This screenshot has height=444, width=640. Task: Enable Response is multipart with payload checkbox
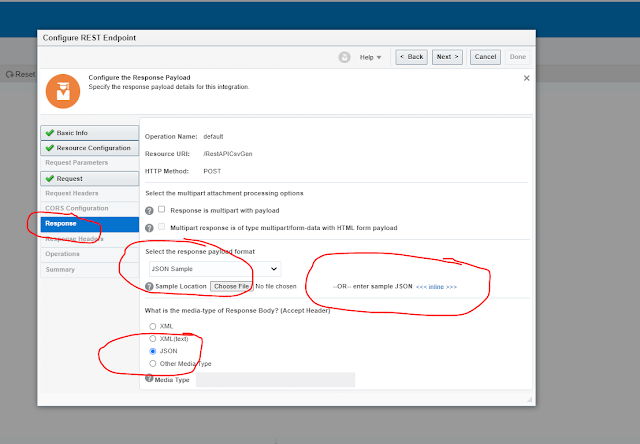coord(162,209)
